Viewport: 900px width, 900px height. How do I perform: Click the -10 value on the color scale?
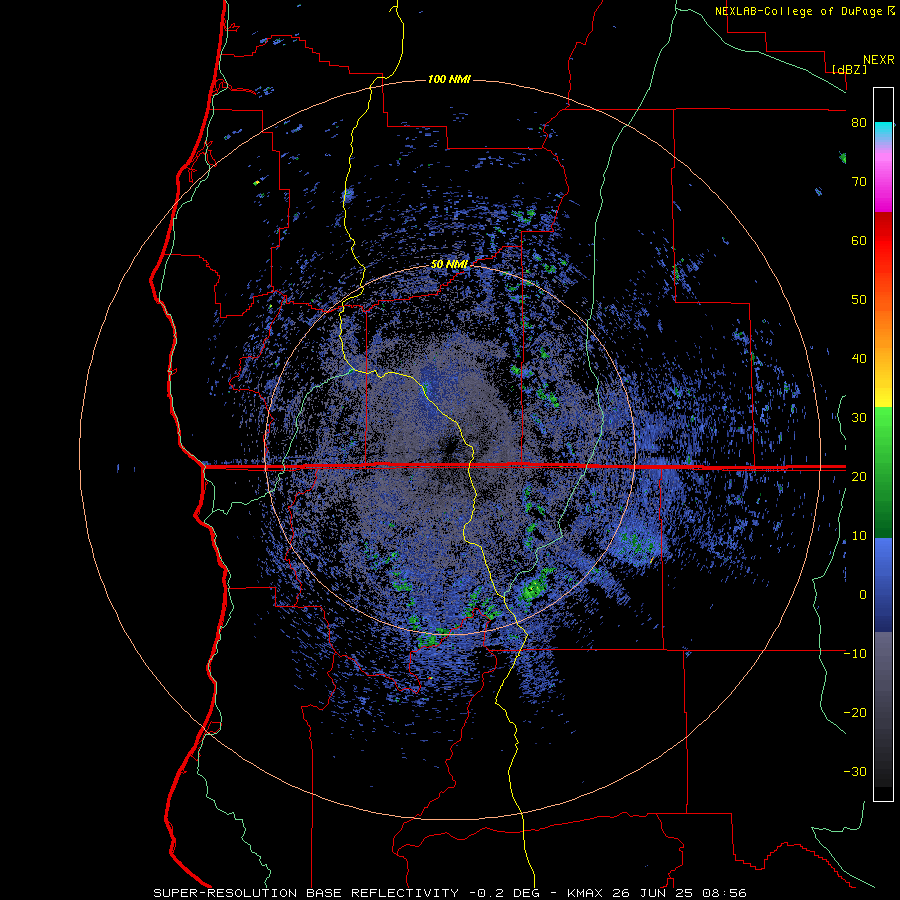855,653
